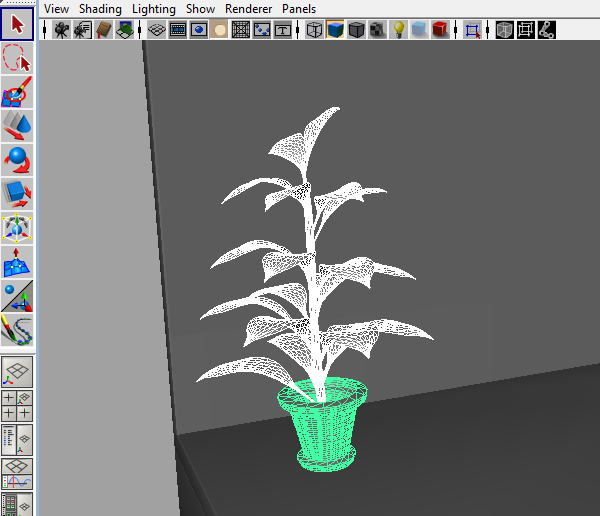Toggle the Resolution Gate display
This screenshot has width=600, height=516.
click(x=199, y=29)
